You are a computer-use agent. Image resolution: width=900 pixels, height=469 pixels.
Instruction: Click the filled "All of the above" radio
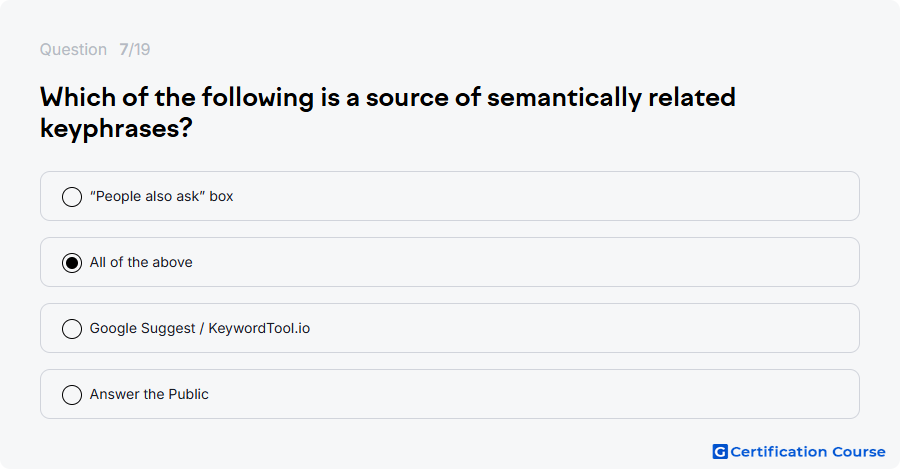[72, 263]
